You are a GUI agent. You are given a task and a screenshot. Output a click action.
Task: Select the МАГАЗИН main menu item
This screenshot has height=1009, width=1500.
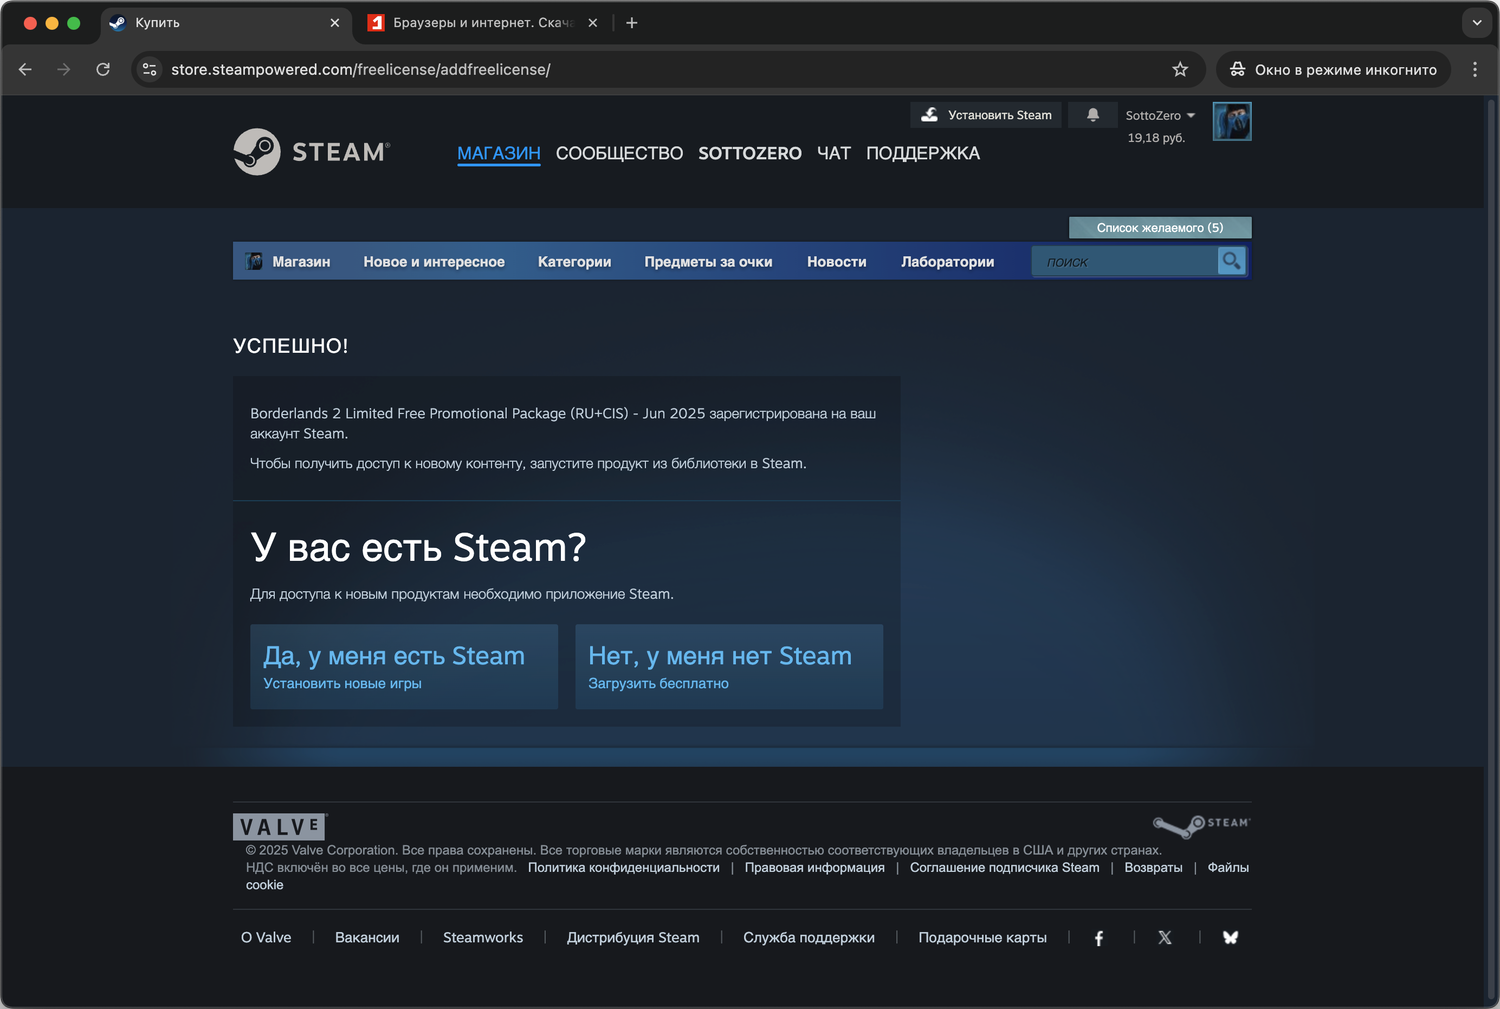point(499,153)
